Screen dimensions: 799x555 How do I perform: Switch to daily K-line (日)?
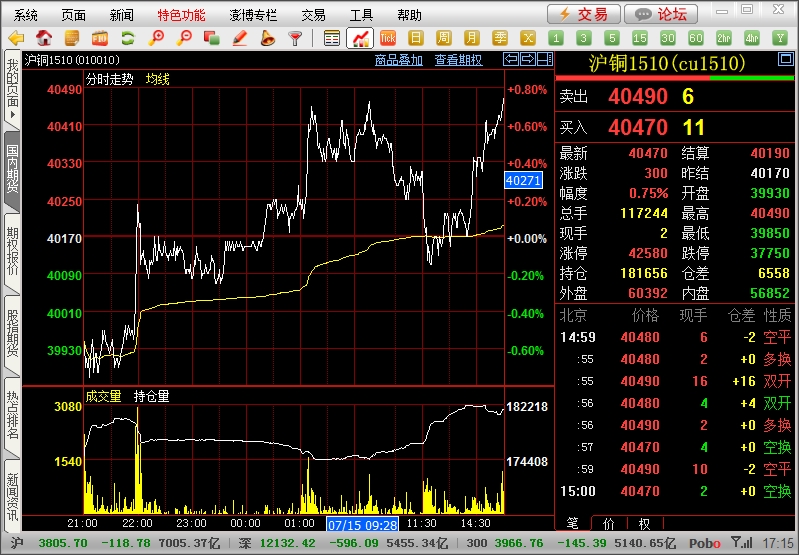pos(416,38)
